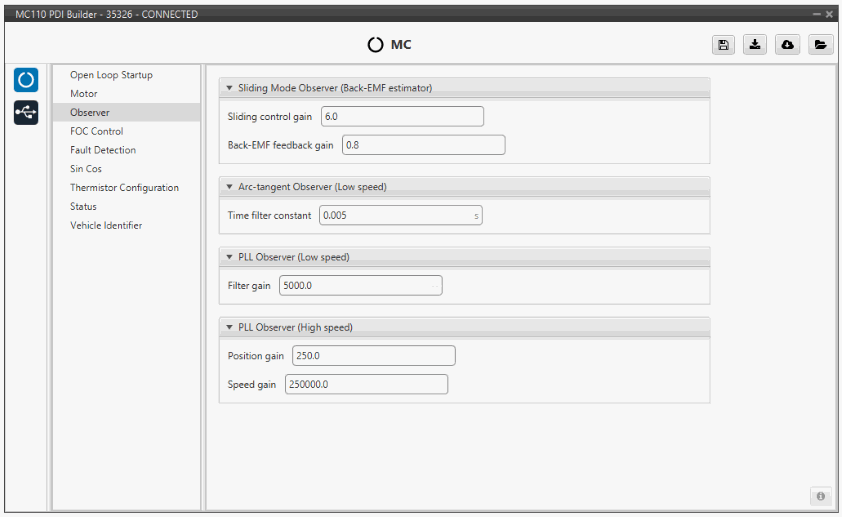
Task: Click the info icon at bottom right
Action: (820, 496)
